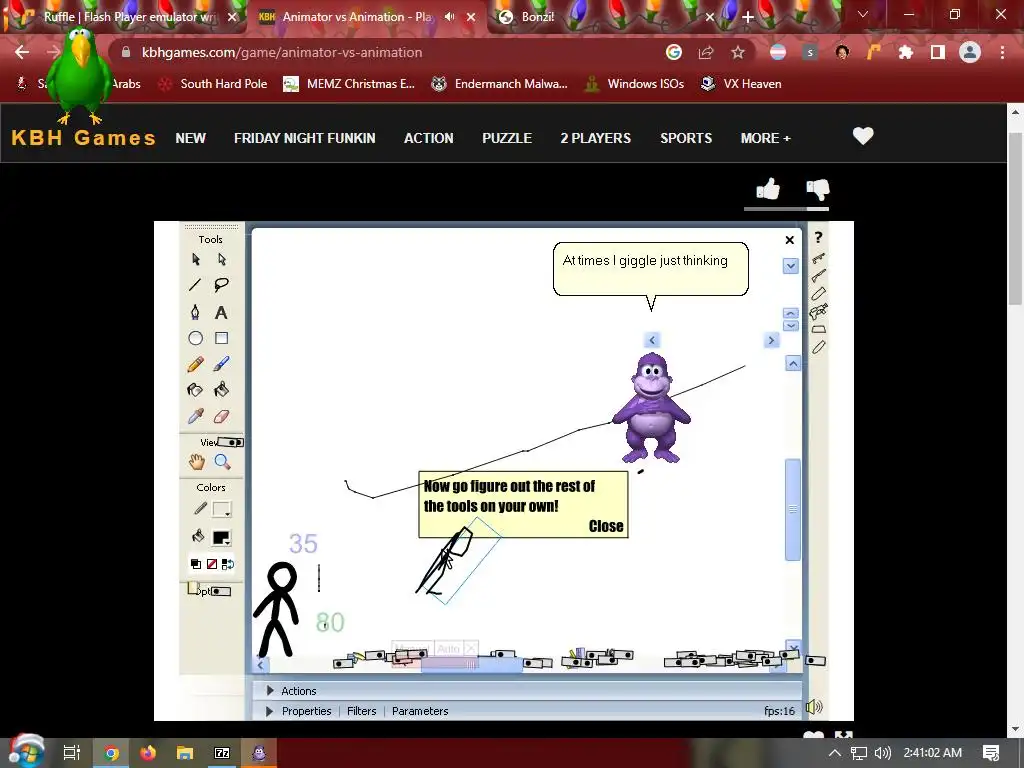Swap stroke and fill colors
1024x768 pixels.
click(x=228, y=564)
